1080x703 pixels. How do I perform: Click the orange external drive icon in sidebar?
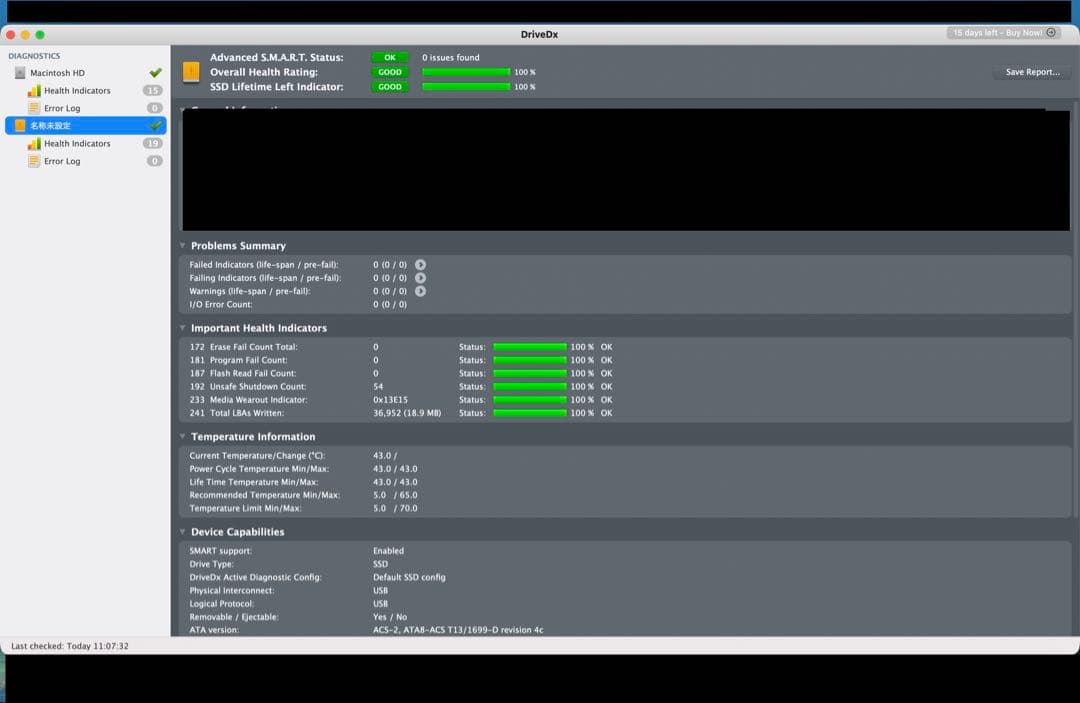click(20, 125)
